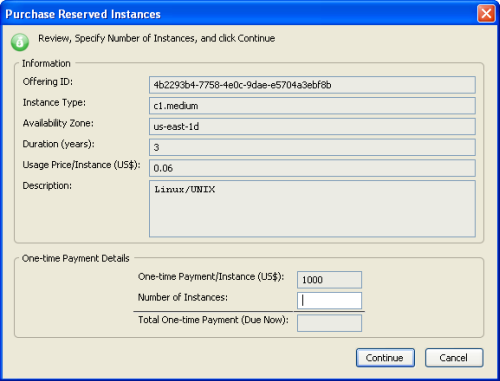Select the Usage Price/Instance field
This screenshot has height=381, width=500.
(312, 168)
